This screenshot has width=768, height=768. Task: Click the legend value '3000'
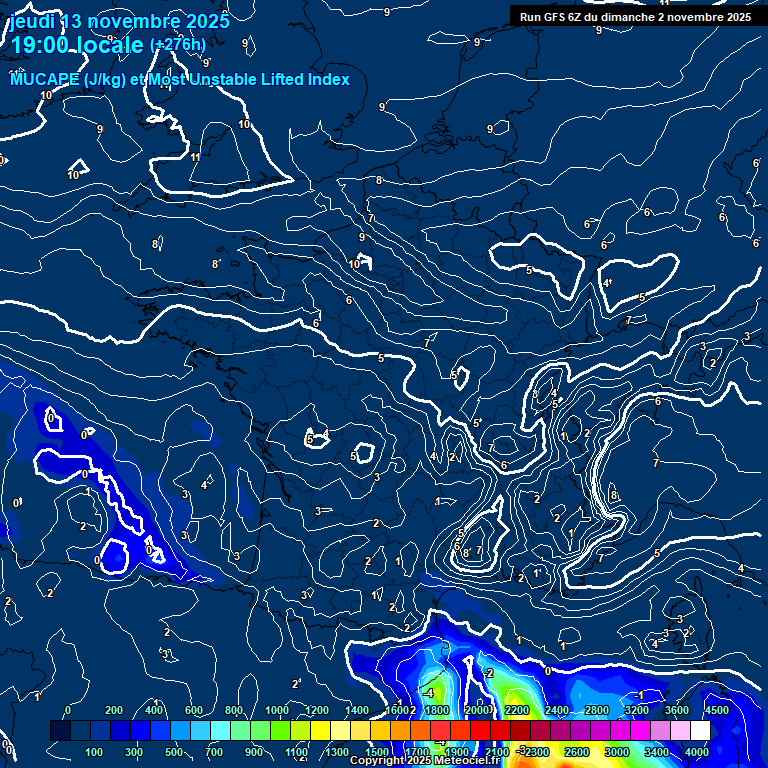click(x=617, y=752)
